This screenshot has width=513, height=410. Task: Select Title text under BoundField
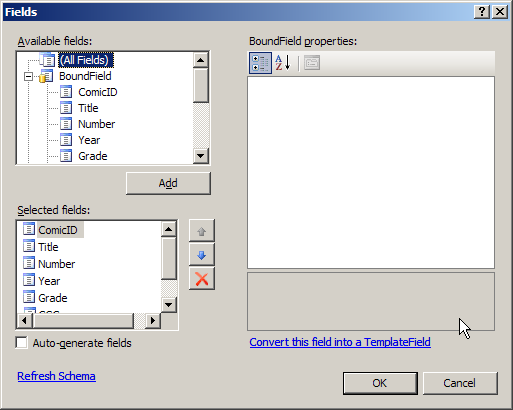pos(88,108)
